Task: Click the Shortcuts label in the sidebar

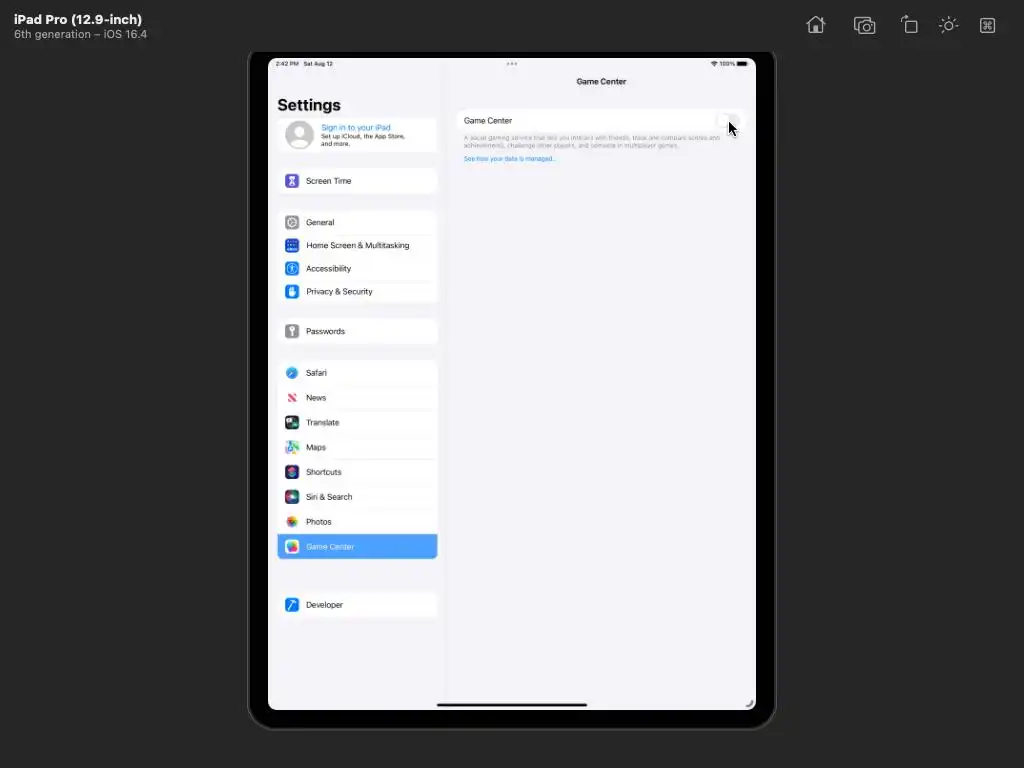Action: (323, 472)
